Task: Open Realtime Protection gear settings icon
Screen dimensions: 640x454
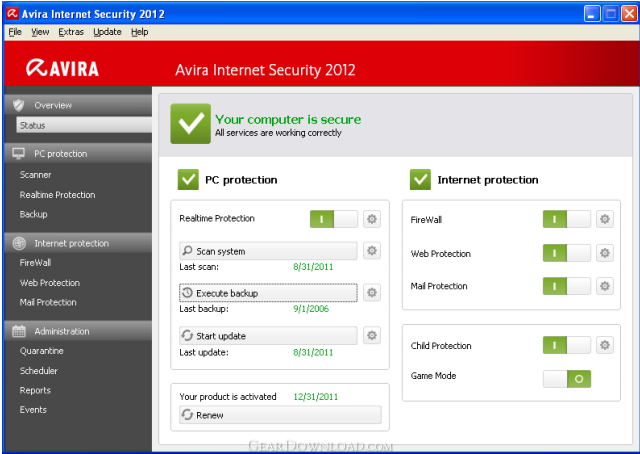Action: click(x=371, y=219)
